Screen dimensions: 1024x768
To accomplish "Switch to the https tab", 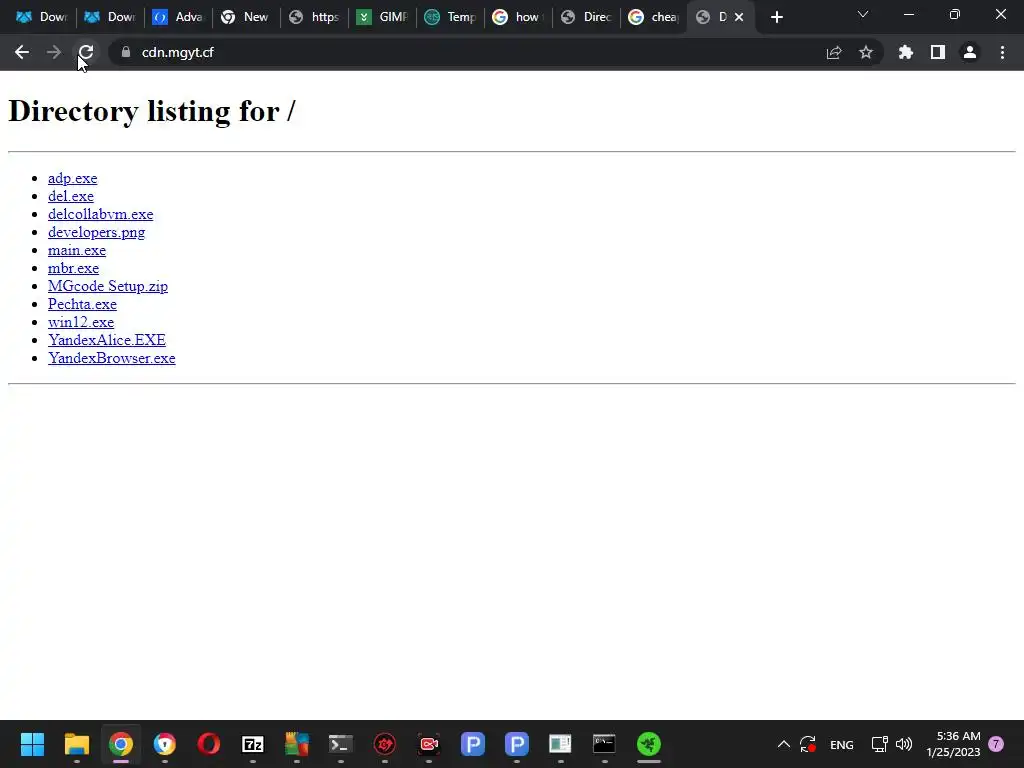I will (314, 17).
